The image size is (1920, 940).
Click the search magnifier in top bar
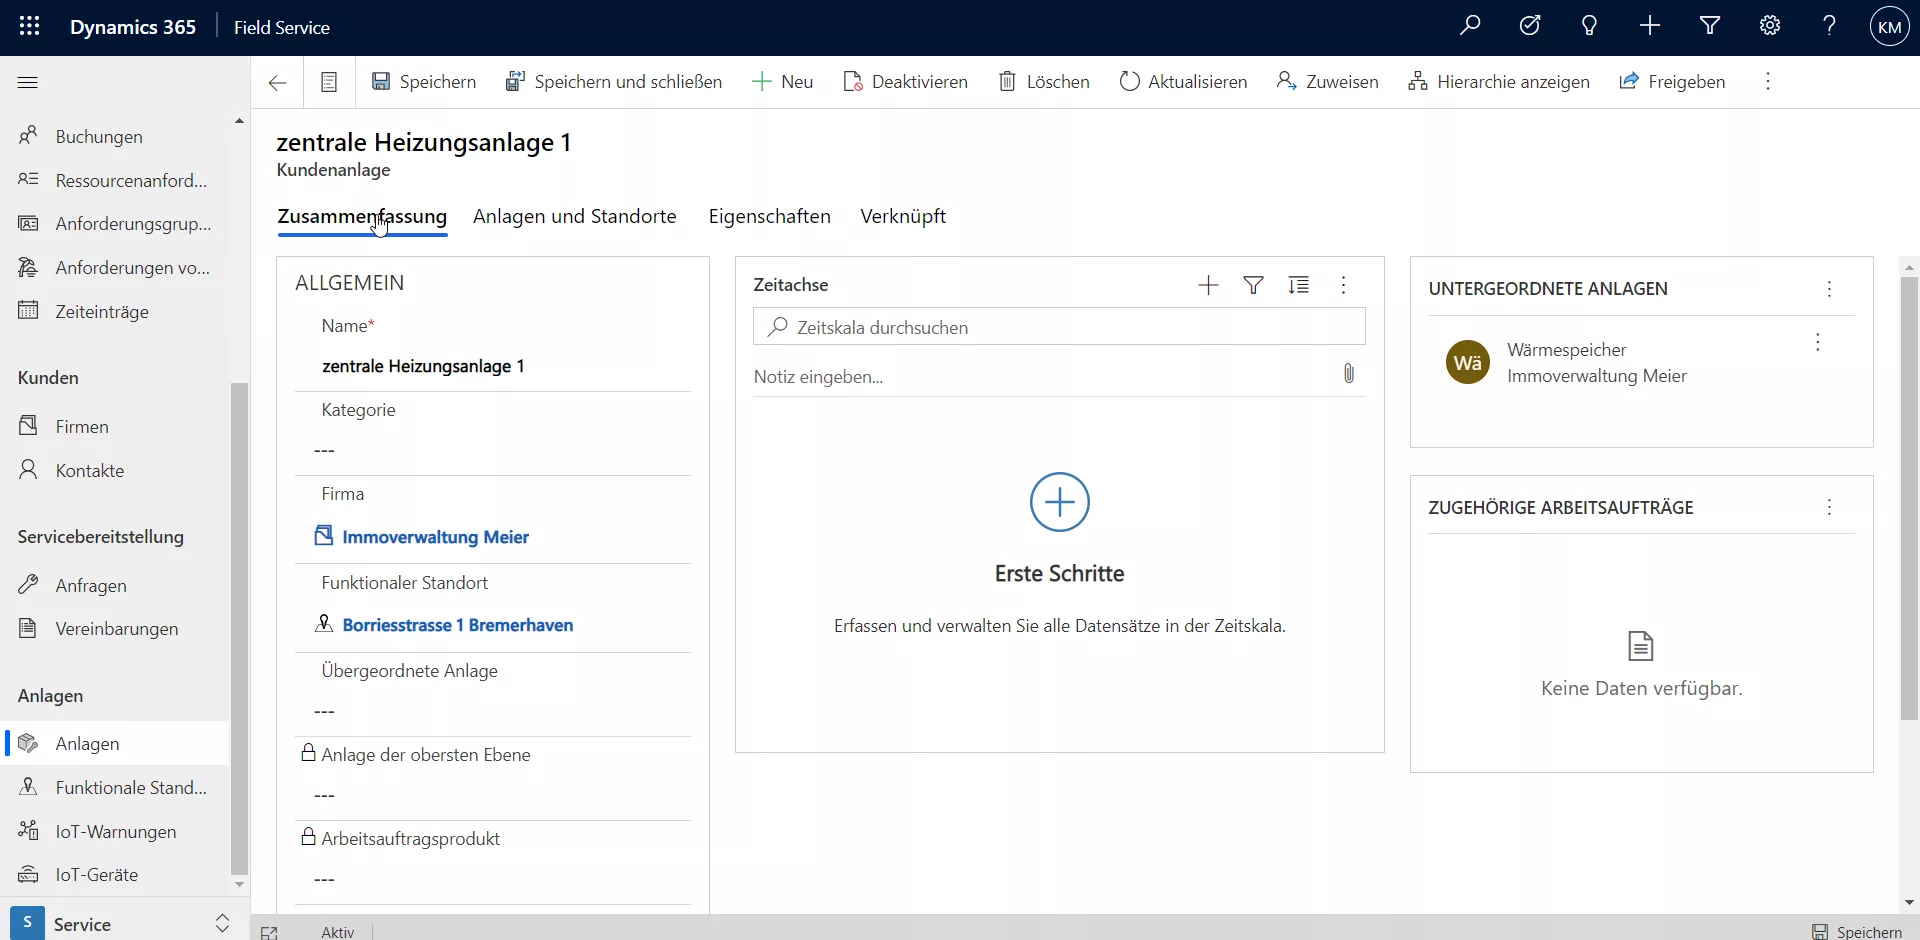point(1469,27)
